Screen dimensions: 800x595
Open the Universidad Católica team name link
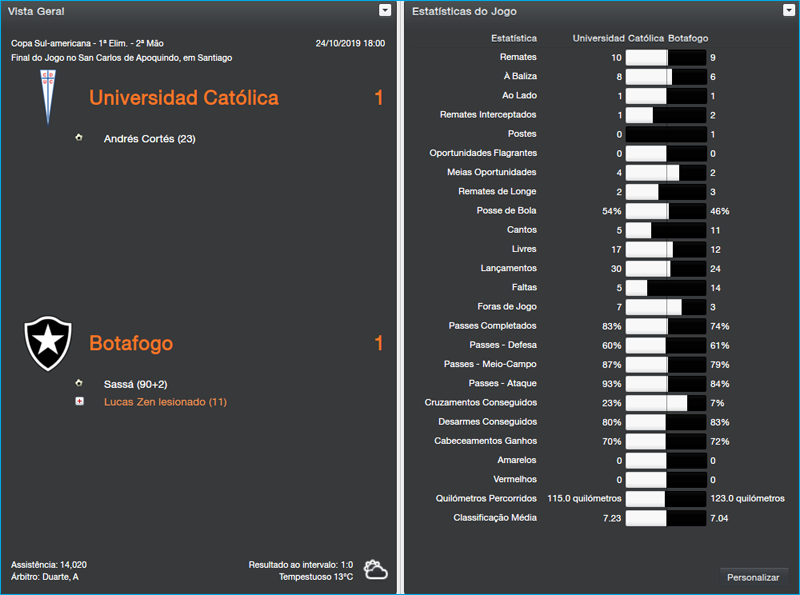(x=184, y=98)
